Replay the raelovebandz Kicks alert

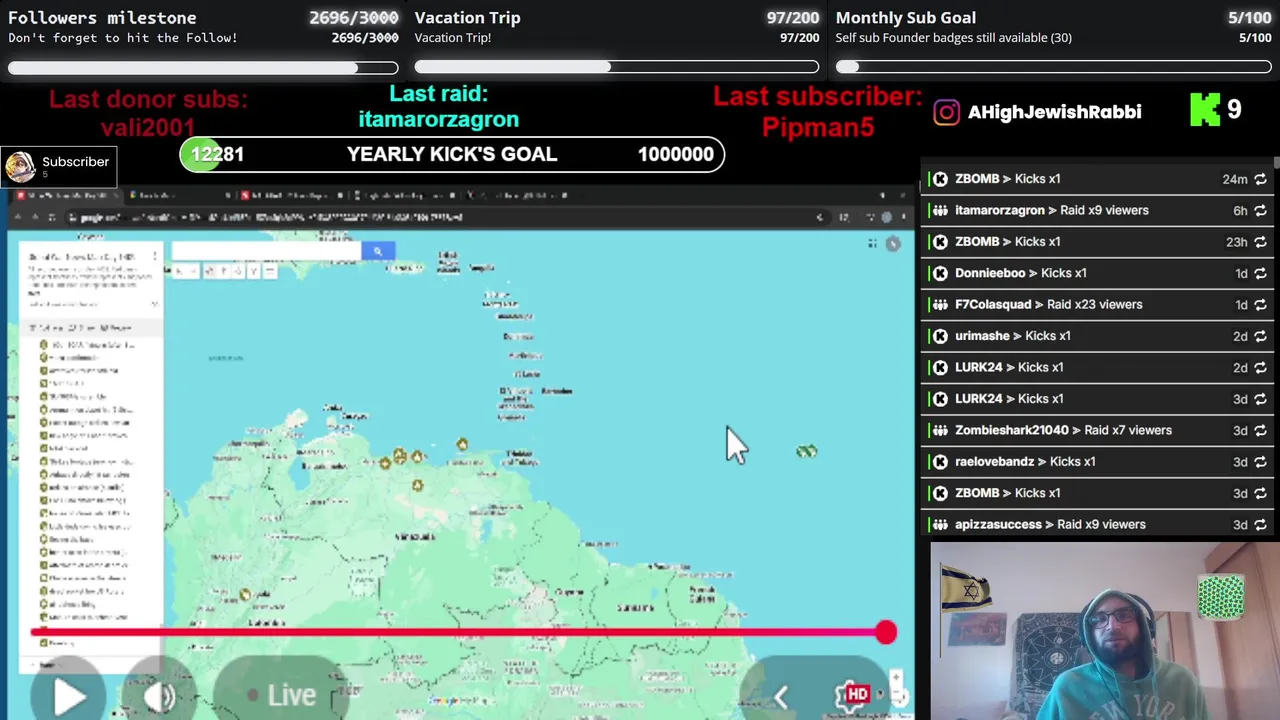pyautogui.click(x=1260, y=462)
